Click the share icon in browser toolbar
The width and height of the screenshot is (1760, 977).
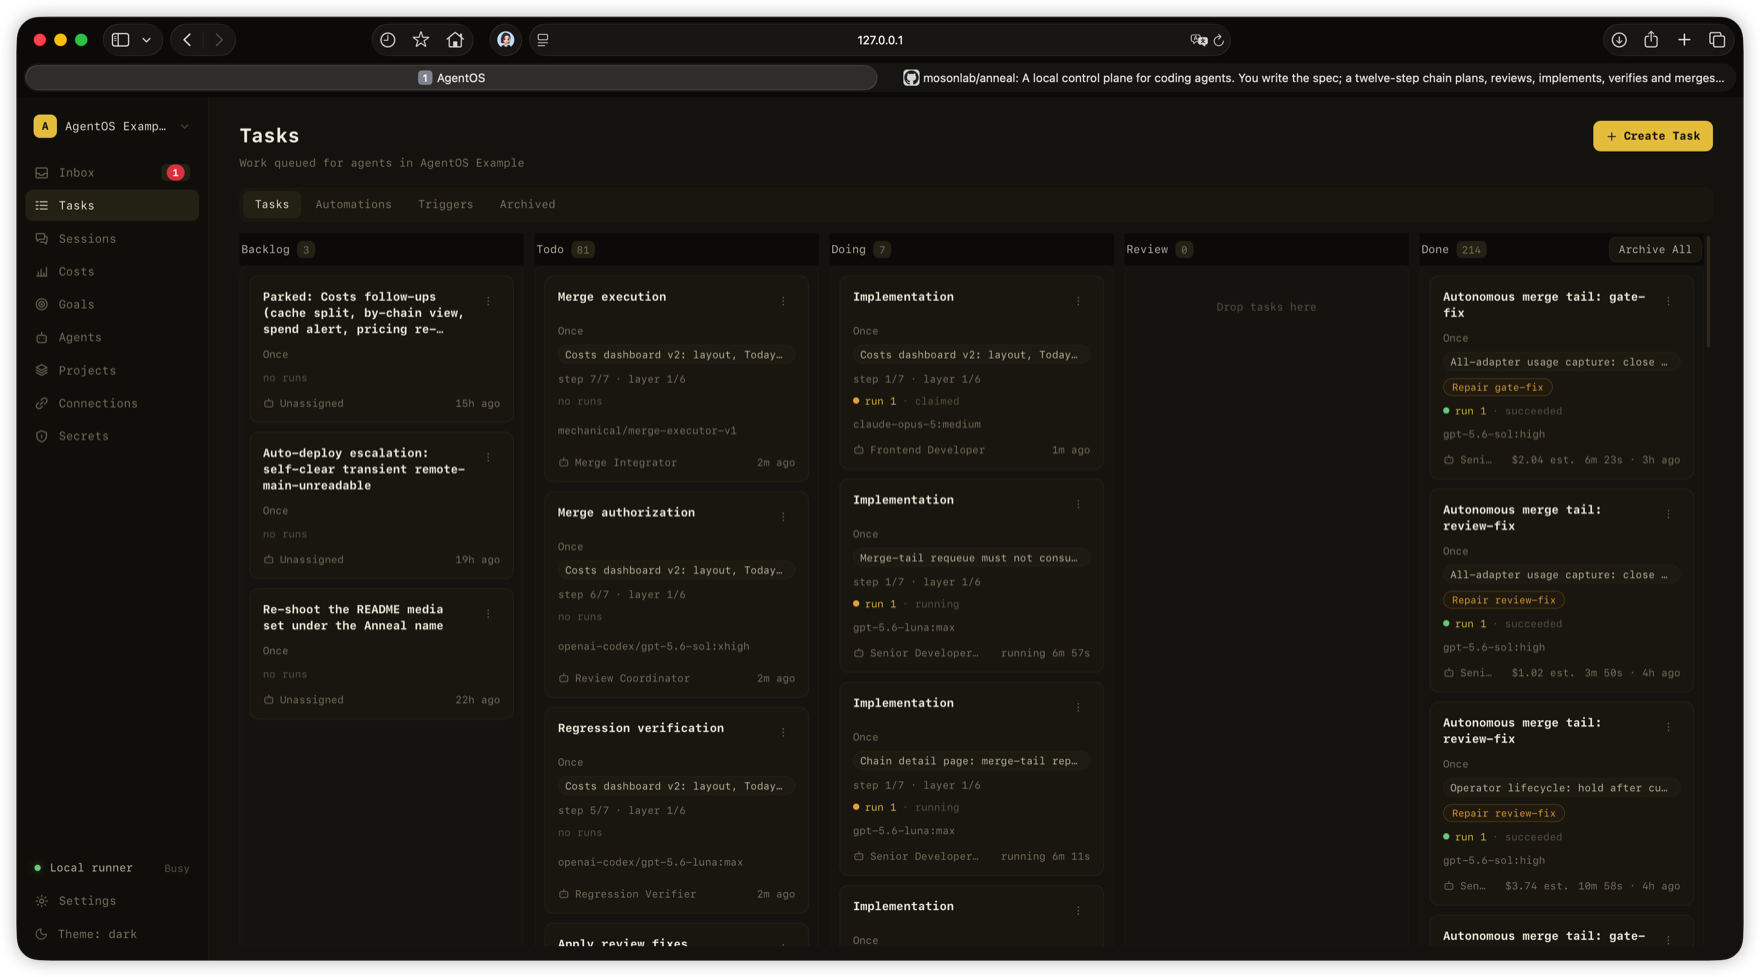point(1651,40)
